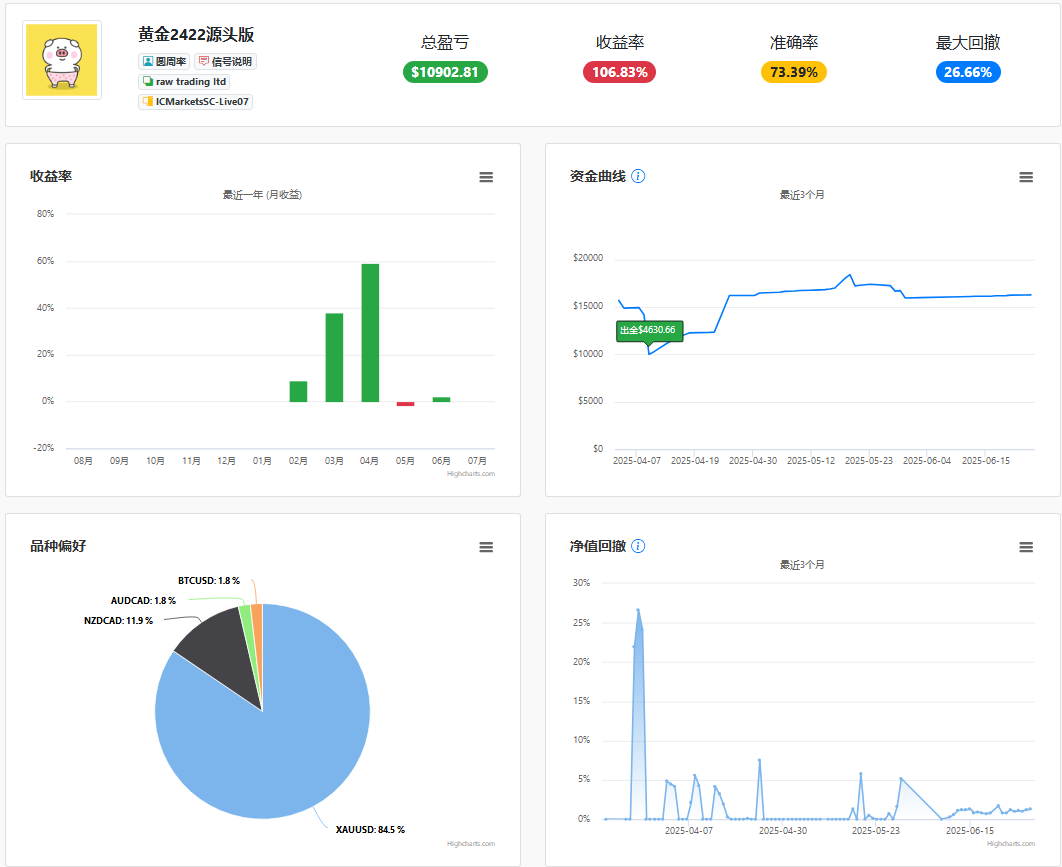Click the XAUUSD: 84.5 % label
Screen dimensions: 1062x867
[x=370, y=830]
